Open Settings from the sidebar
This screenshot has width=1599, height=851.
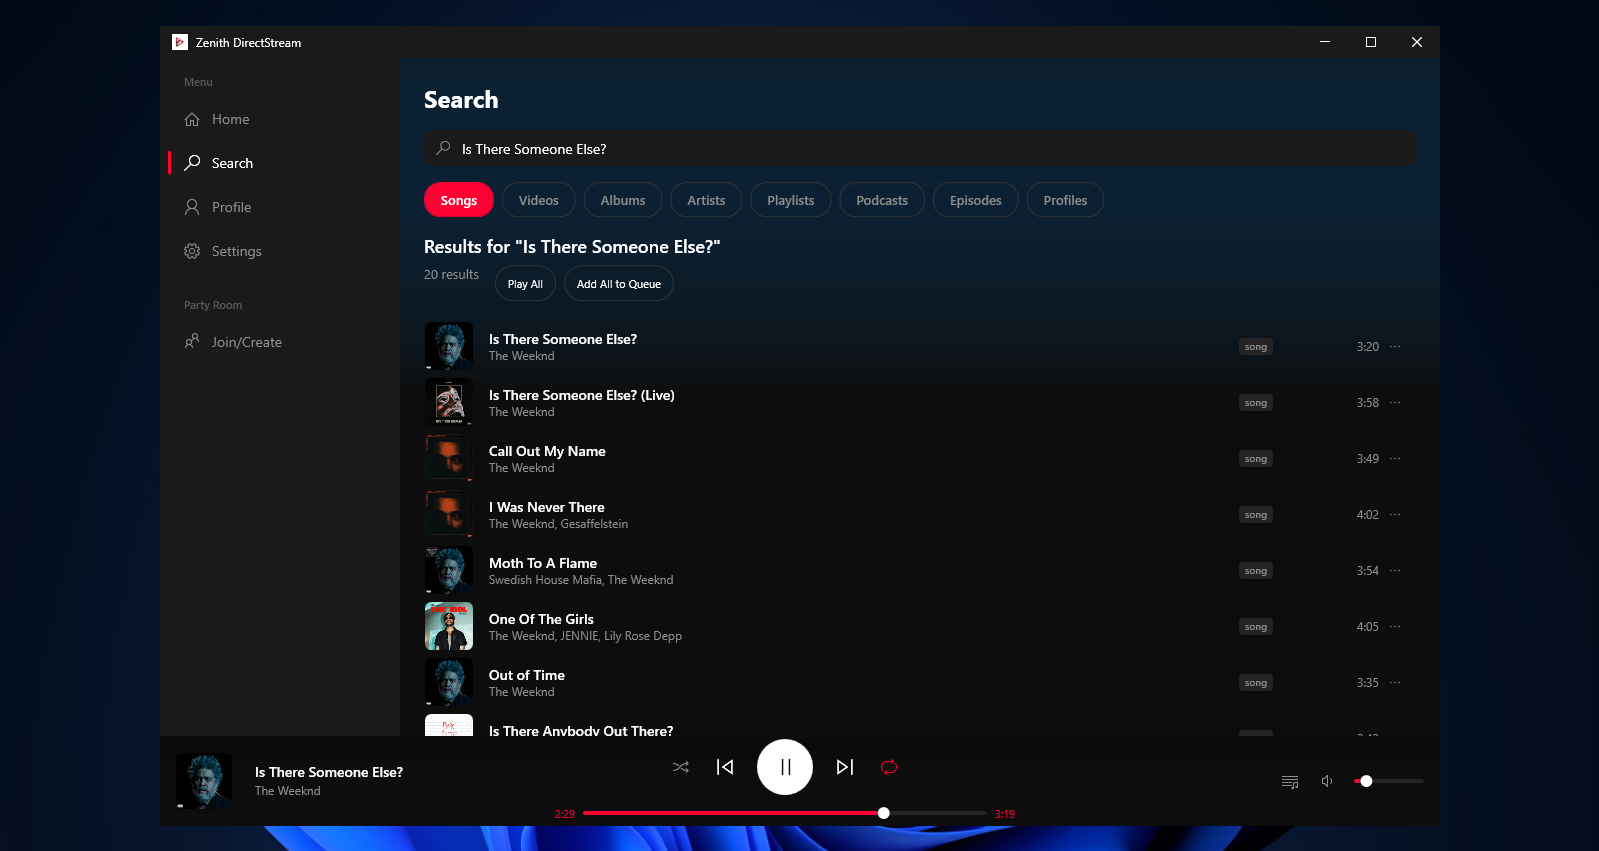[280, 251]
